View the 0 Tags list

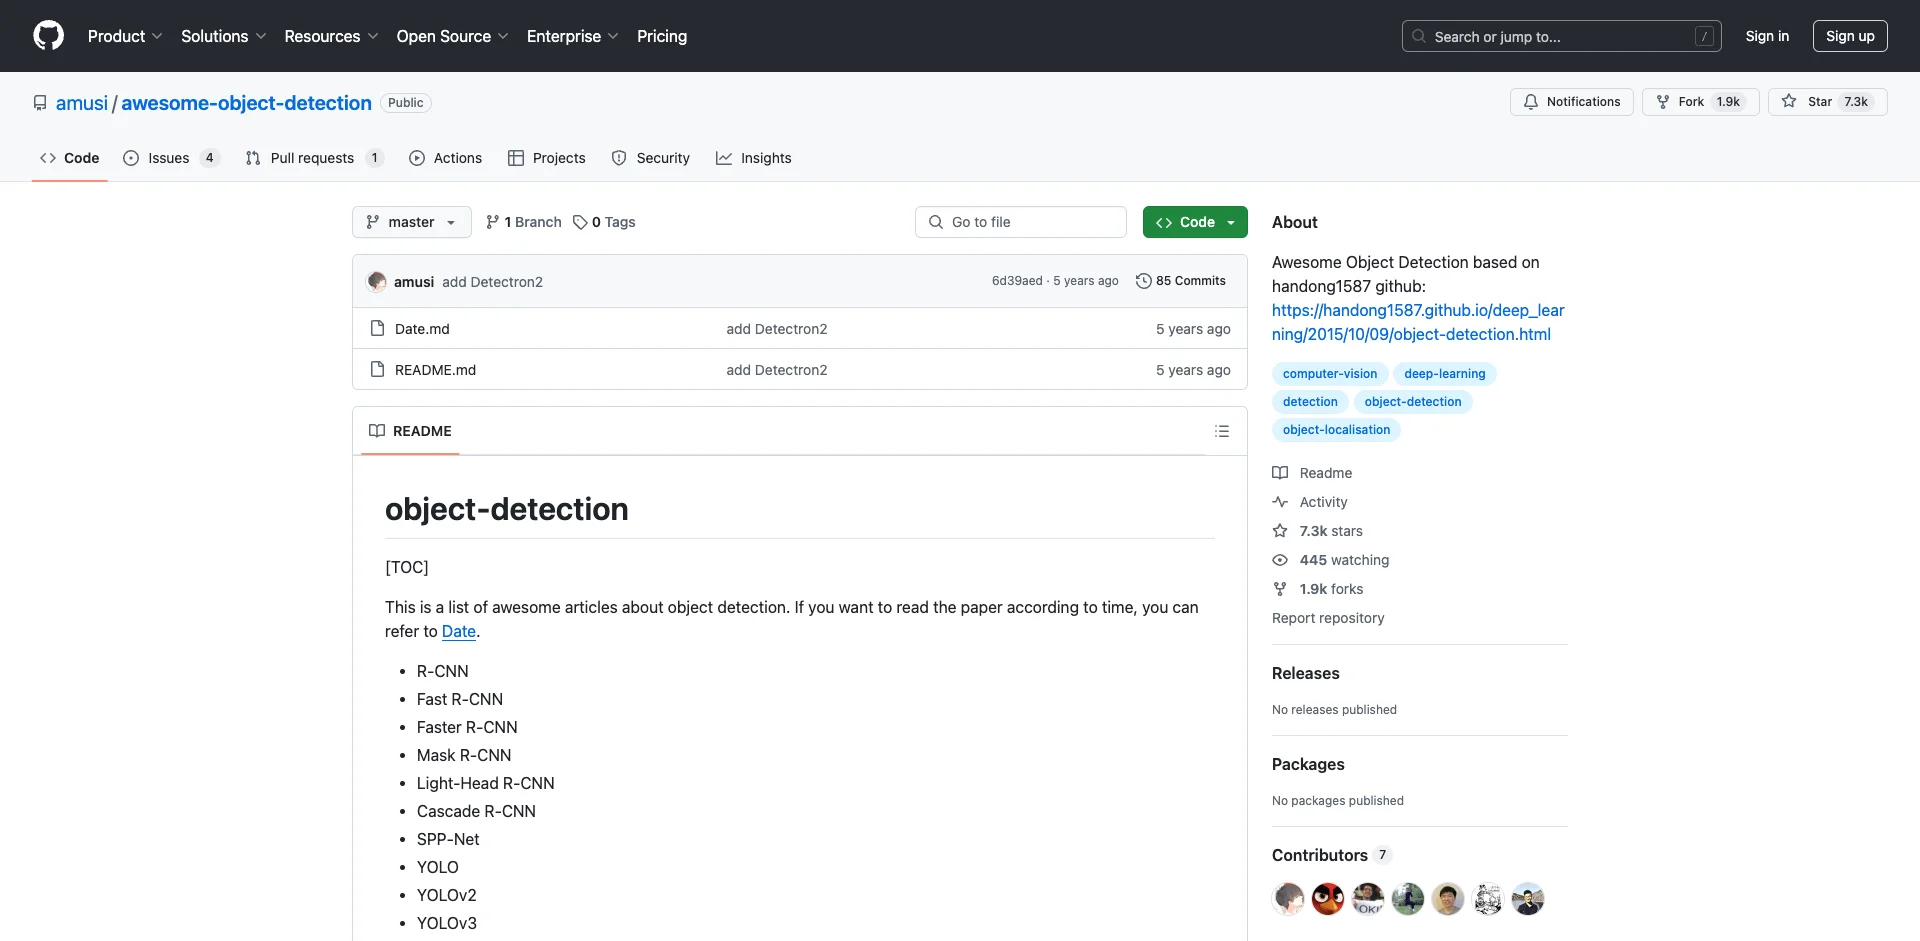point(604,222)
